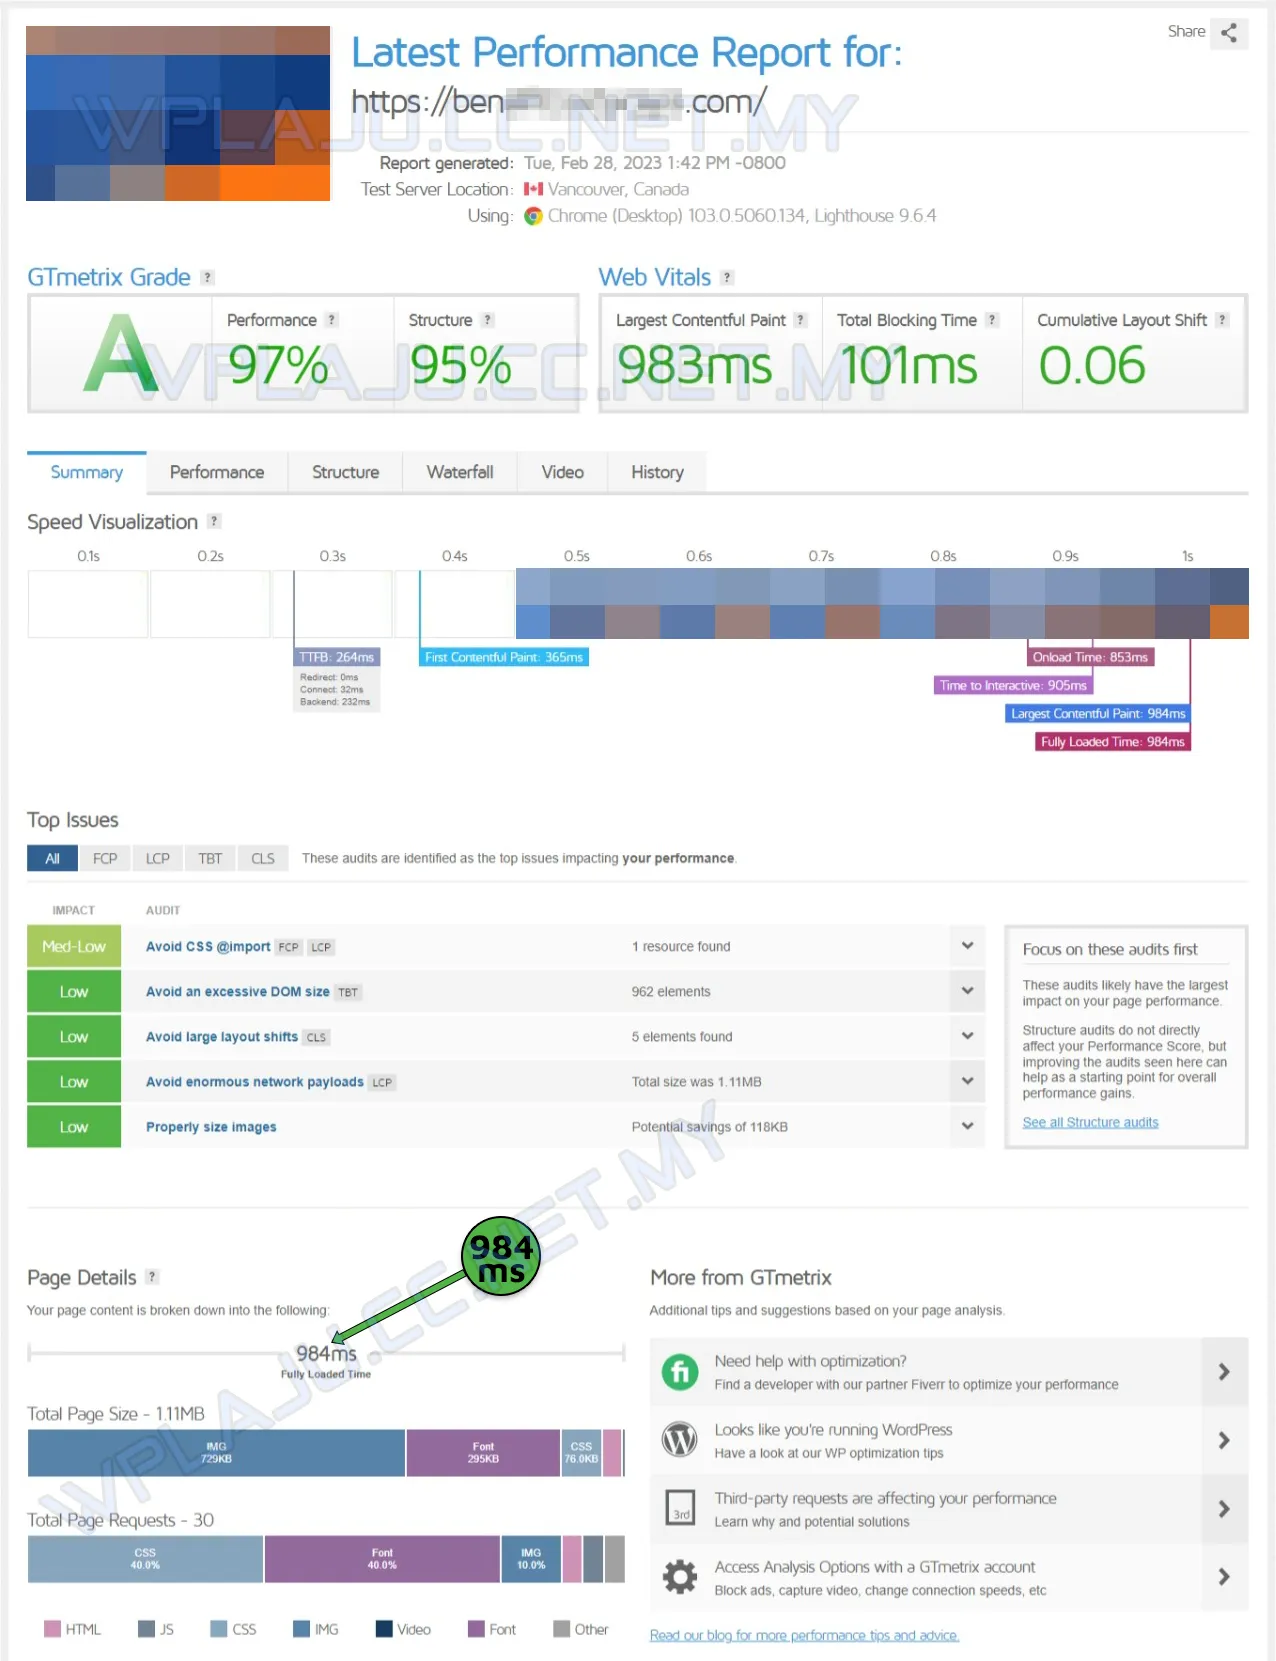Open the blog performance tips link
The width and height of the screenshot is (1276, 1661).
pos(804,1635)
